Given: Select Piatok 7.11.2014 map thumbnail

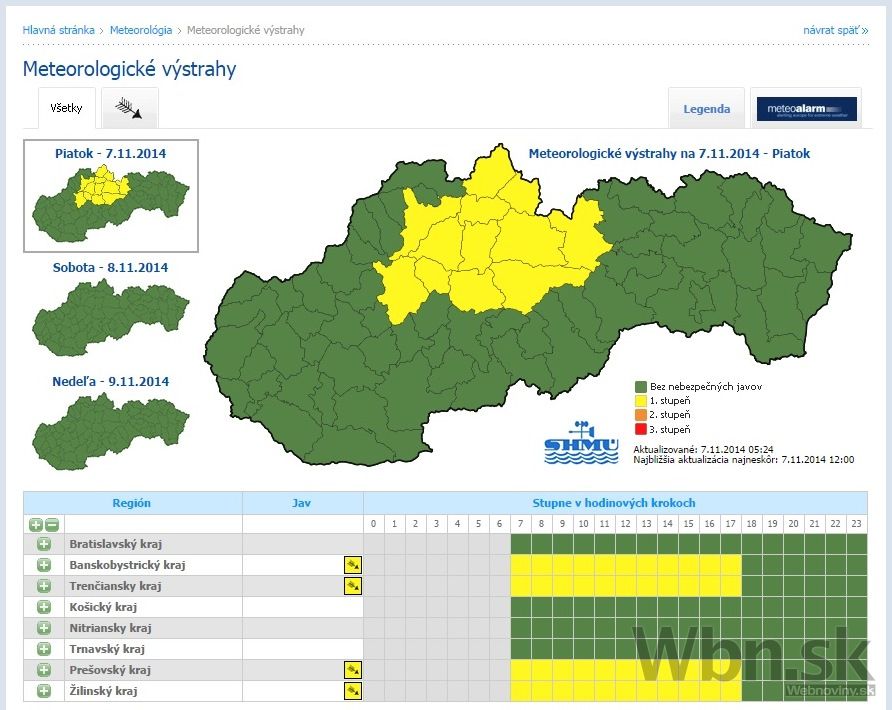Looking at the screenshot, I should tap(110, 203).
